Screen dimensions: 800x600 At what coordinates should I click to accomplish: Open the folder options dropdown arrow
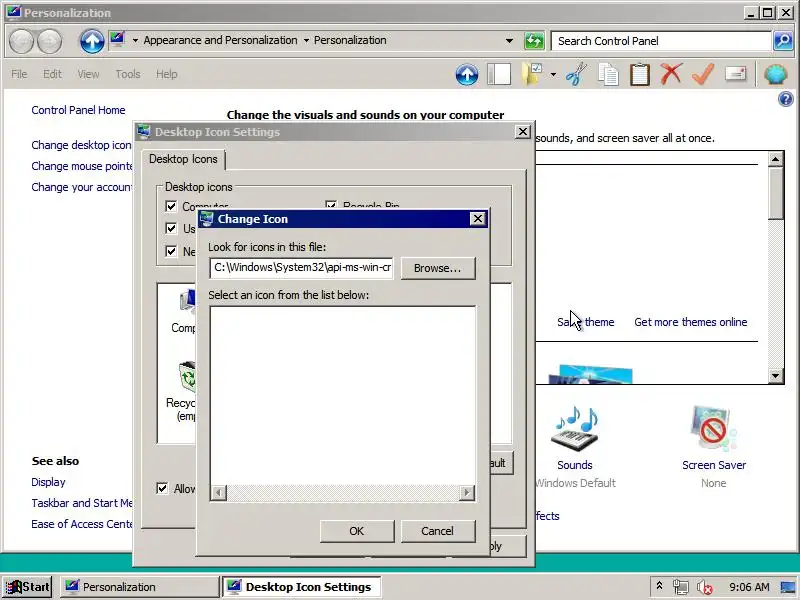point(553,75)
